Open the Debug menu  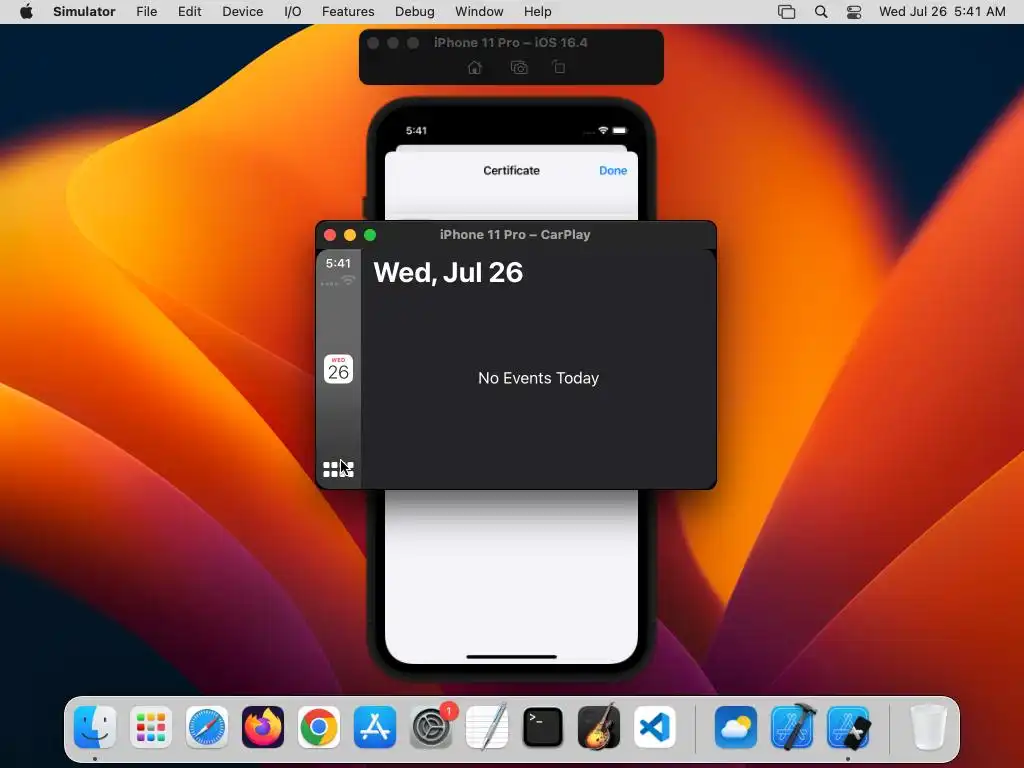[415, 12]
